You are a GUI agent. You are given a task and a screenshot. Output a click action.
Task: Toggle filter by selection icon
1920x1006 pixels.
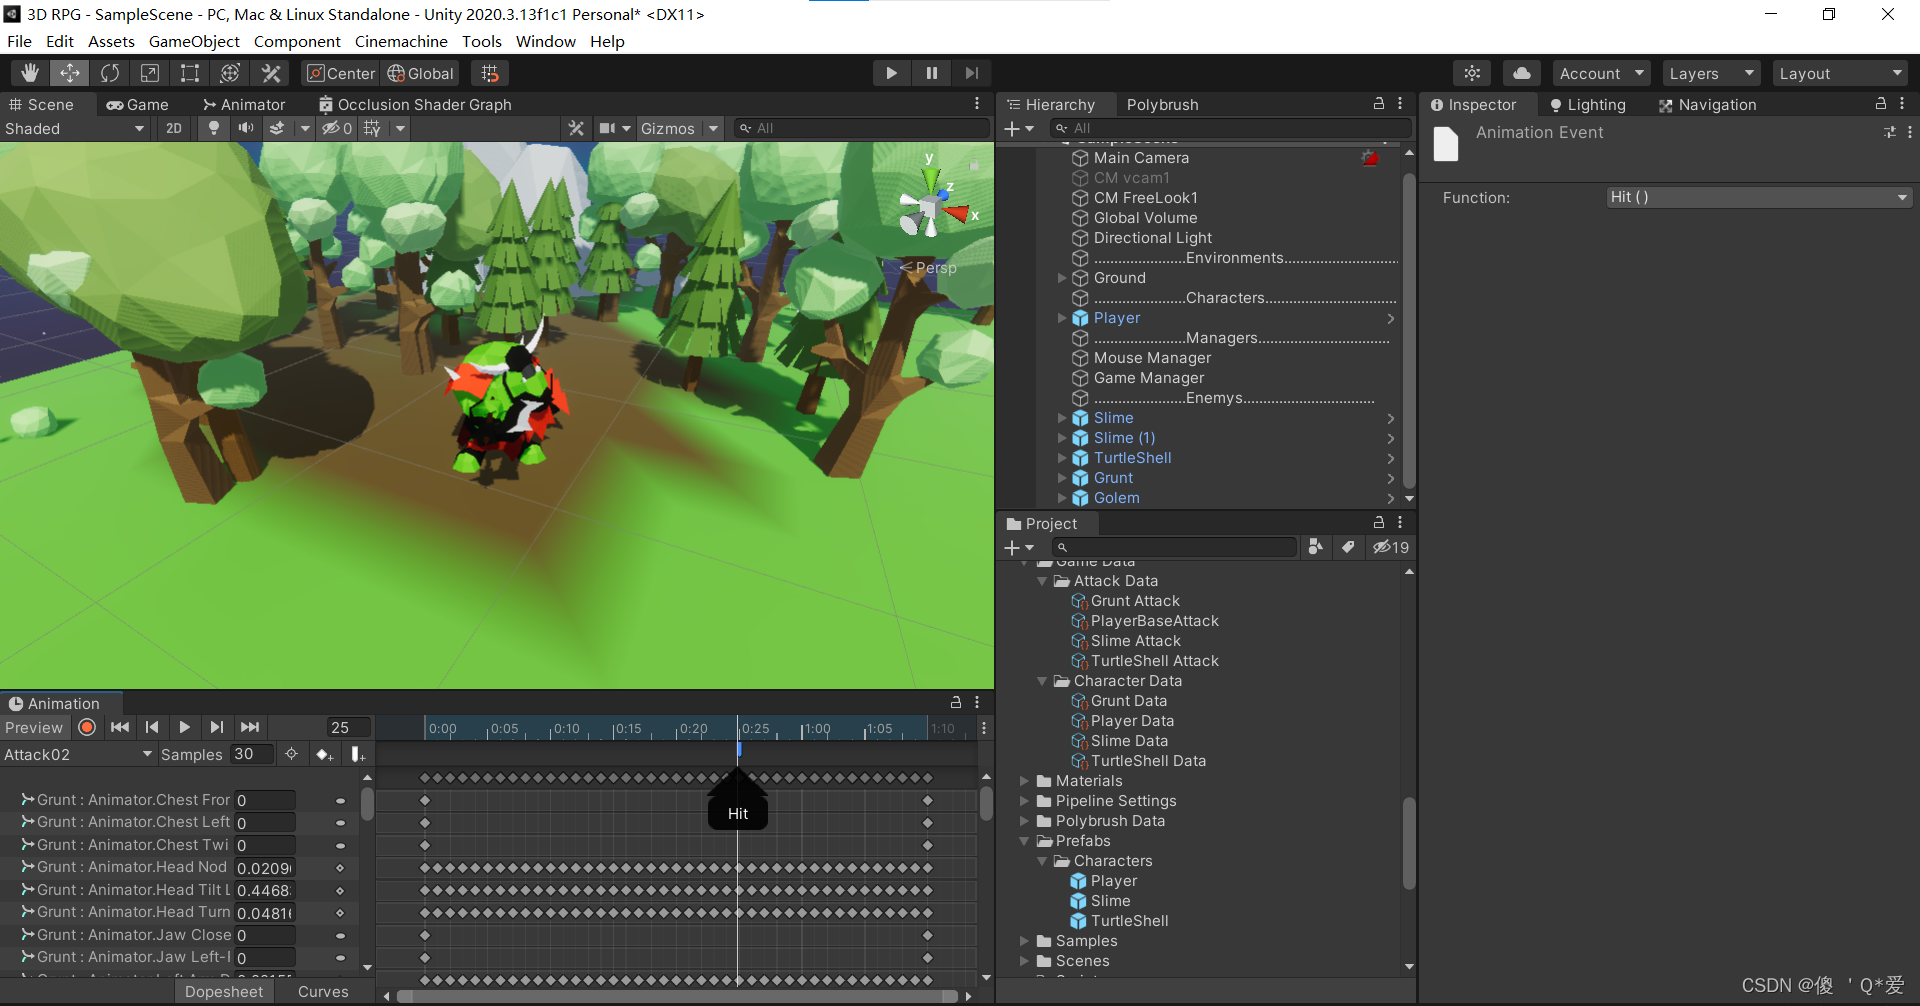[291, 754]
